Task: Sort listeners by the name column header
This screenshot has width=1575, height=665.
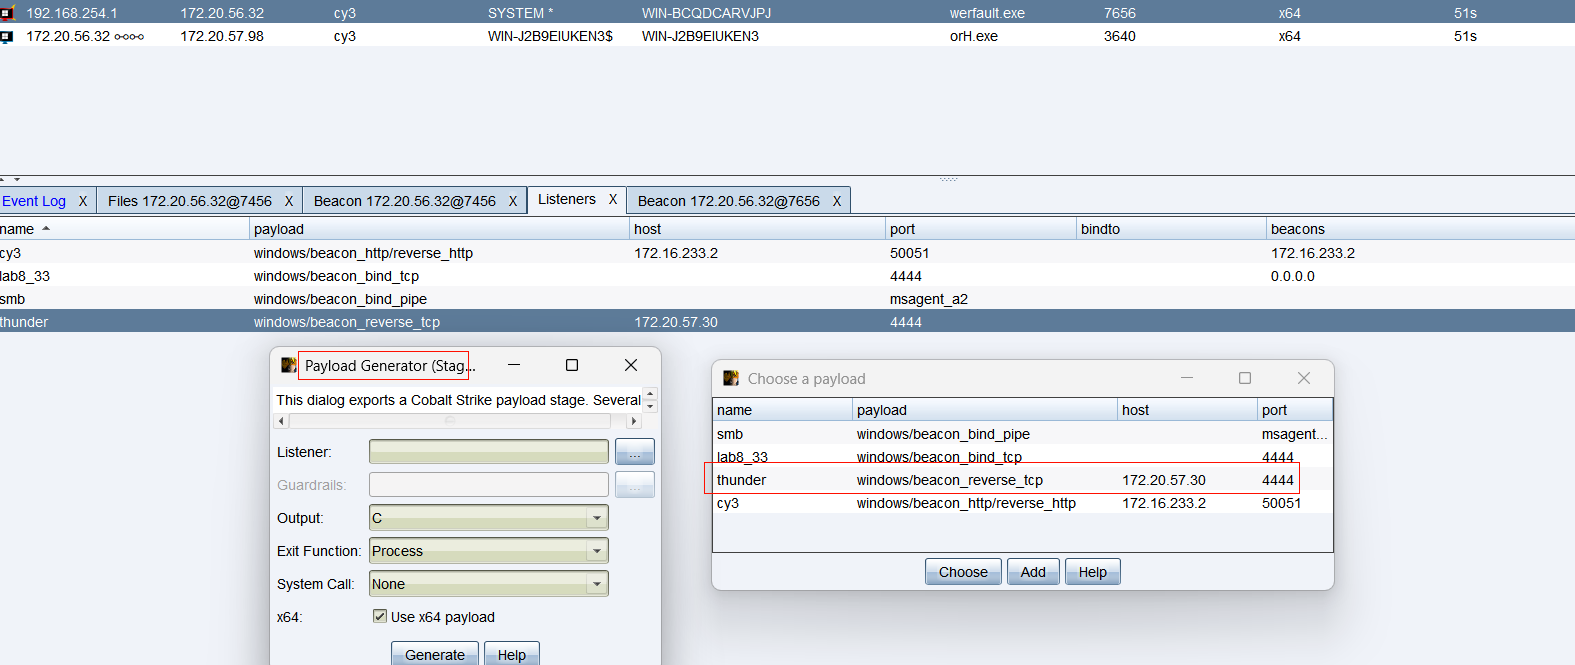Action: (x=120, y=229)
